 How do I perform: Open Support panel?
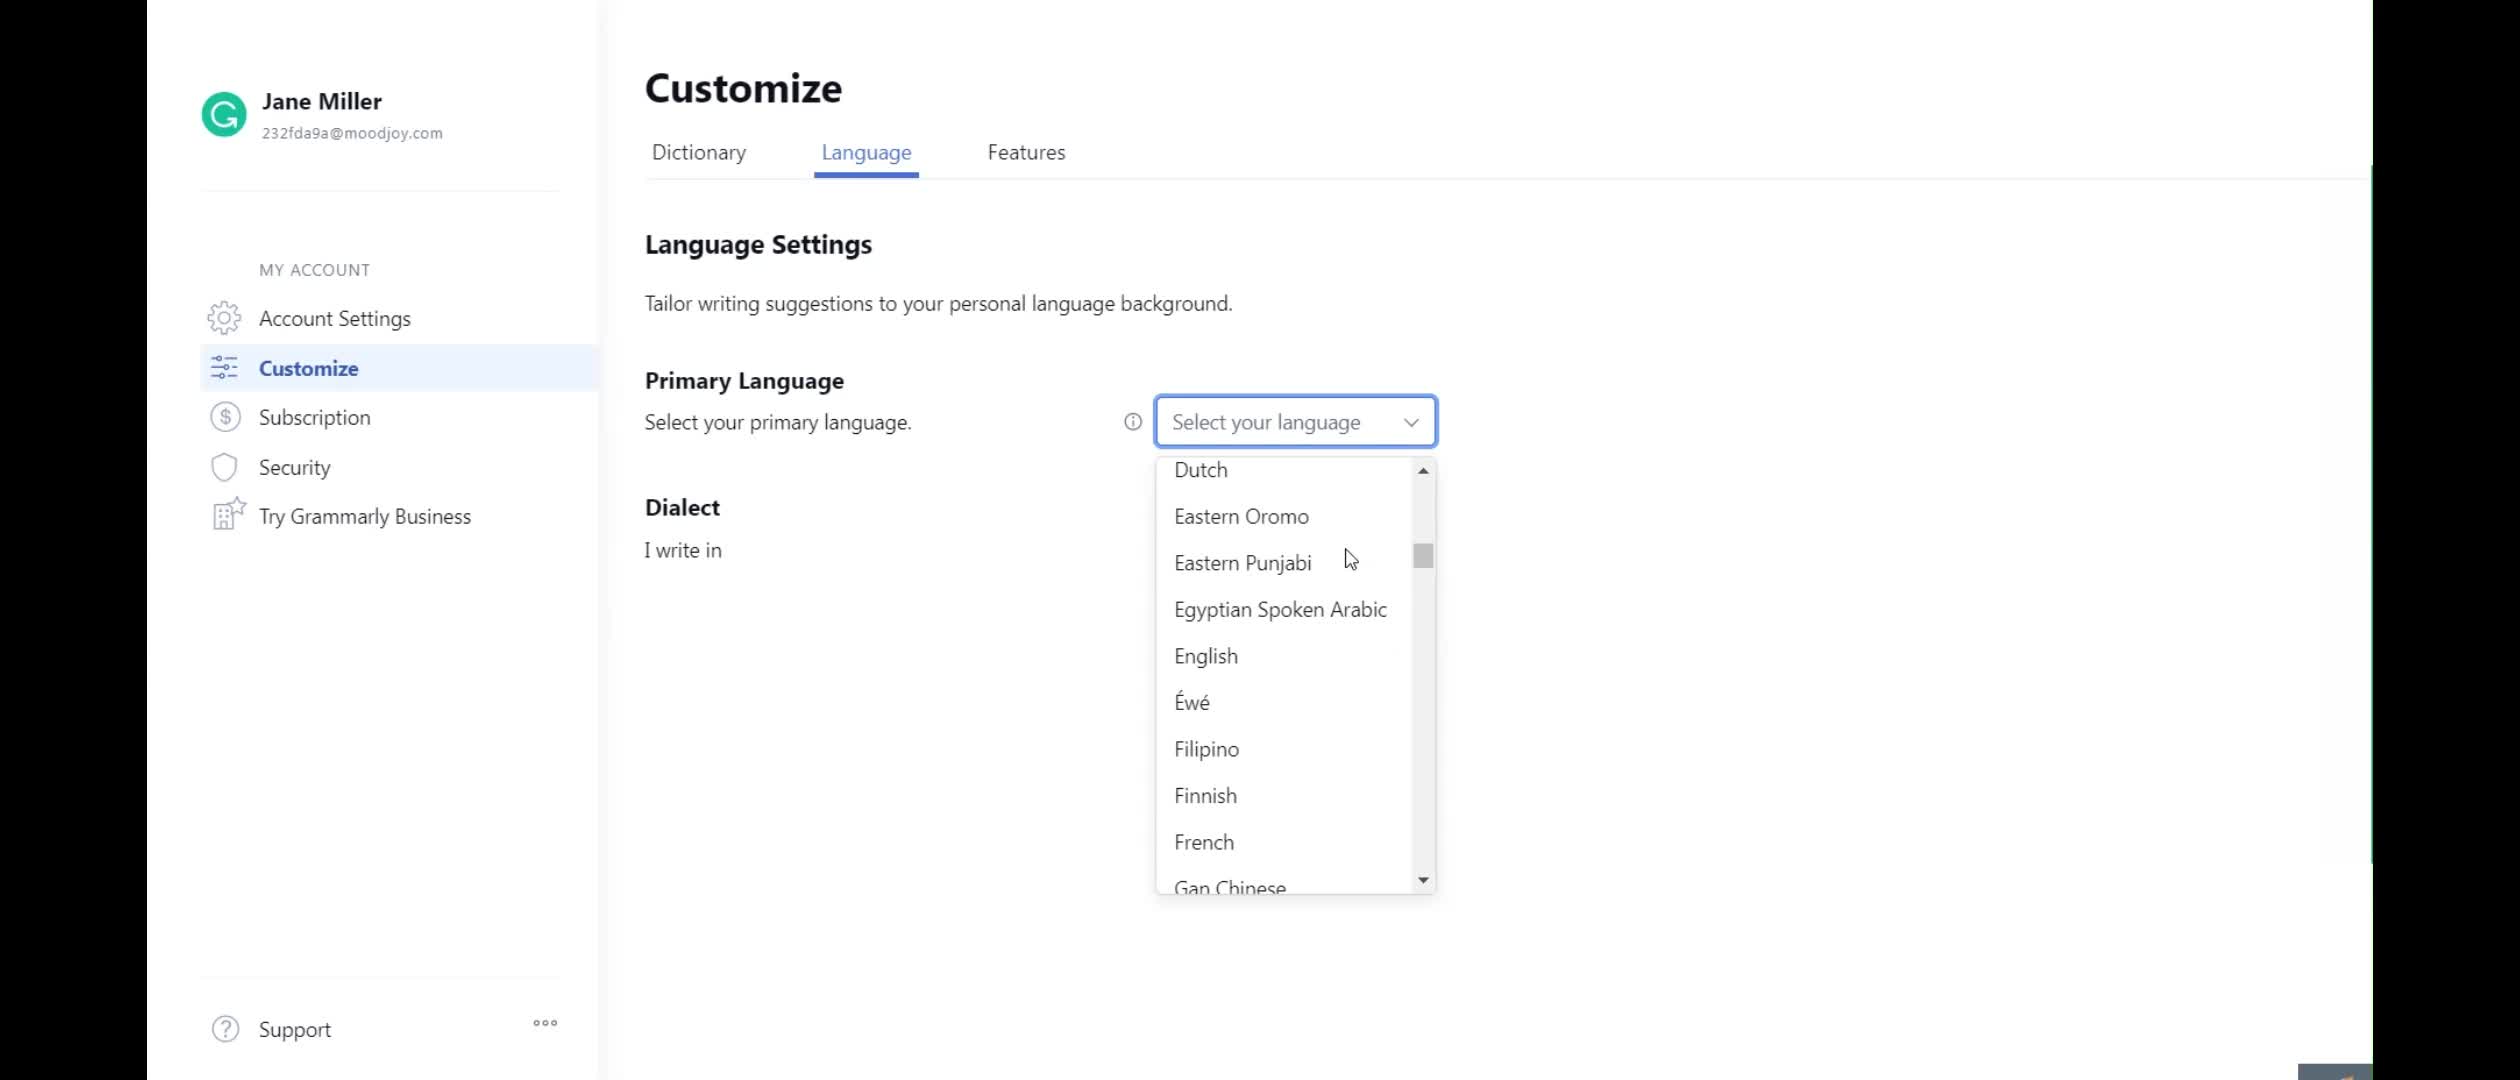pos(294,1029)
